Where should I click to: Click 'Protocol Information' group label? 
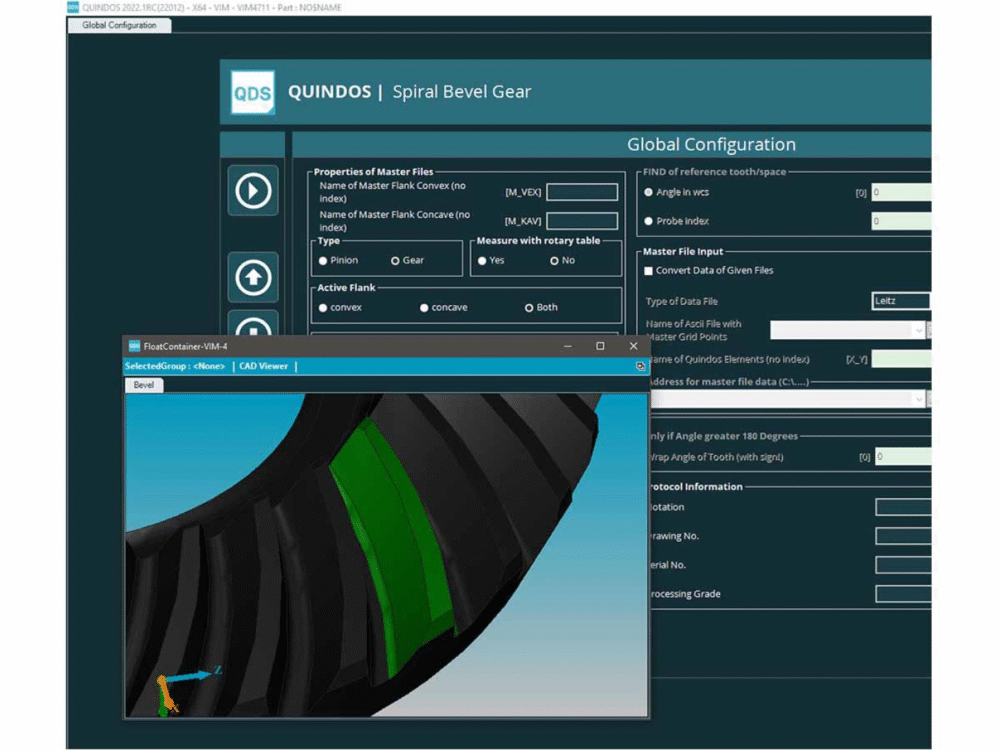pos(695,487)
